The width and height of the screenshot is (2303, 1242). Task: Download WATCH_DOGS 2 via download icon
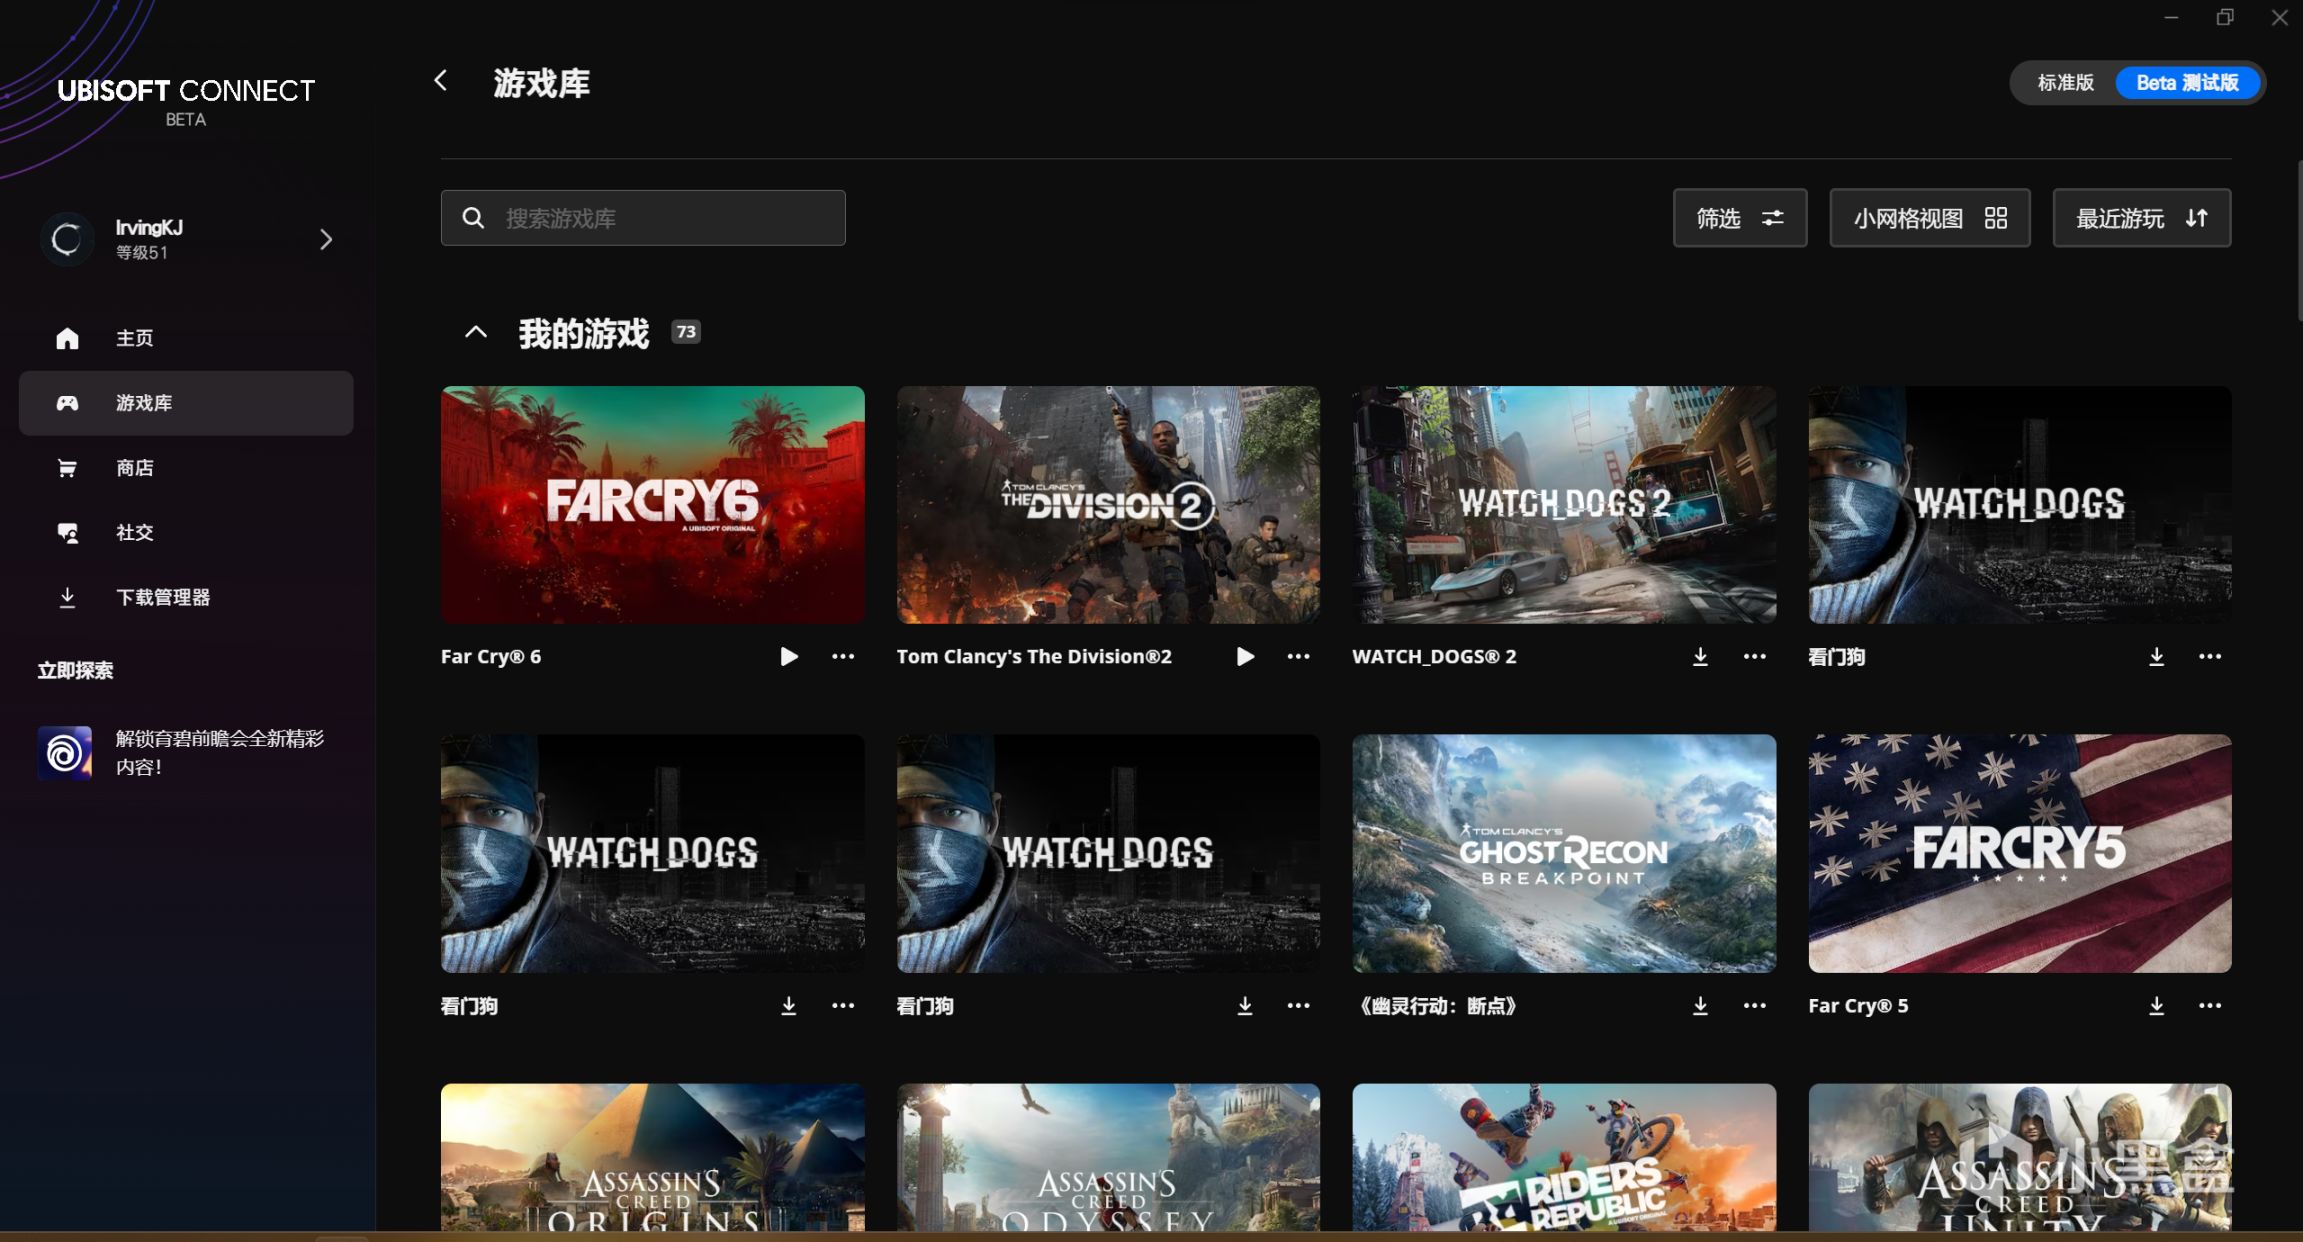(x=1700, y=656)
